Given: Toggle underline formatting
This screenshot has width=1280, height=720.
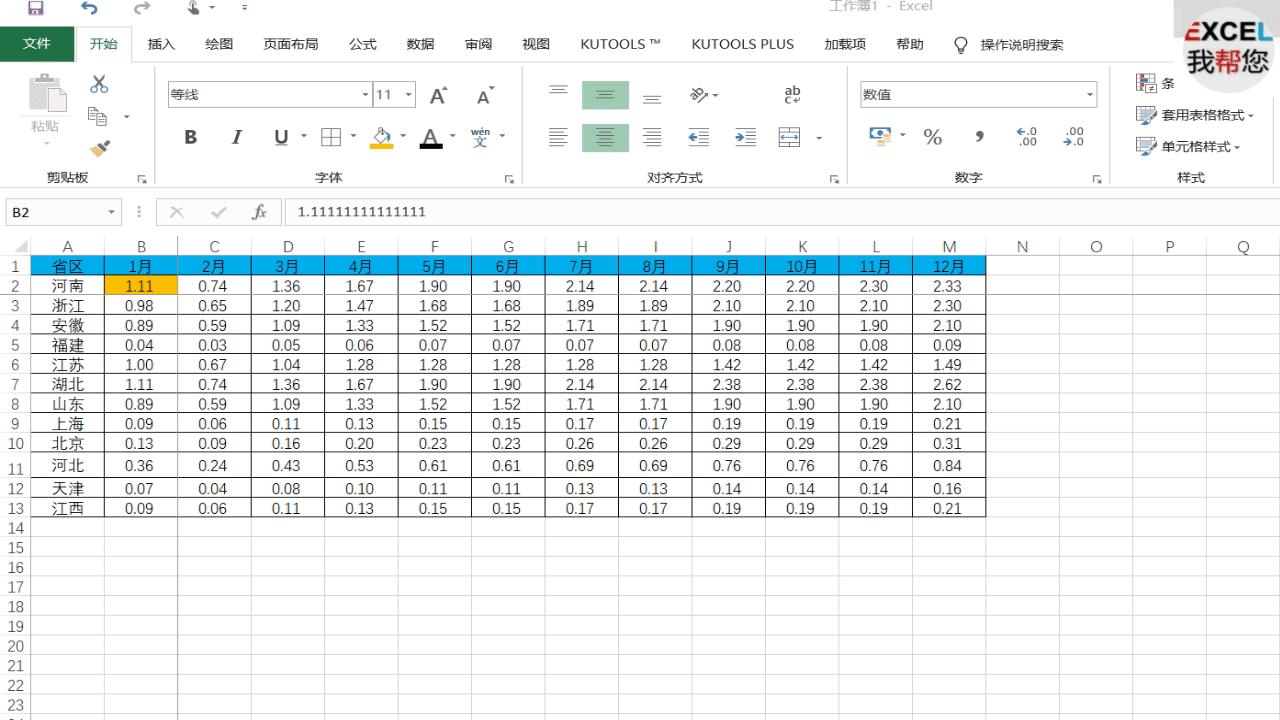Looking at the screenshot, I should click(280, 137).
